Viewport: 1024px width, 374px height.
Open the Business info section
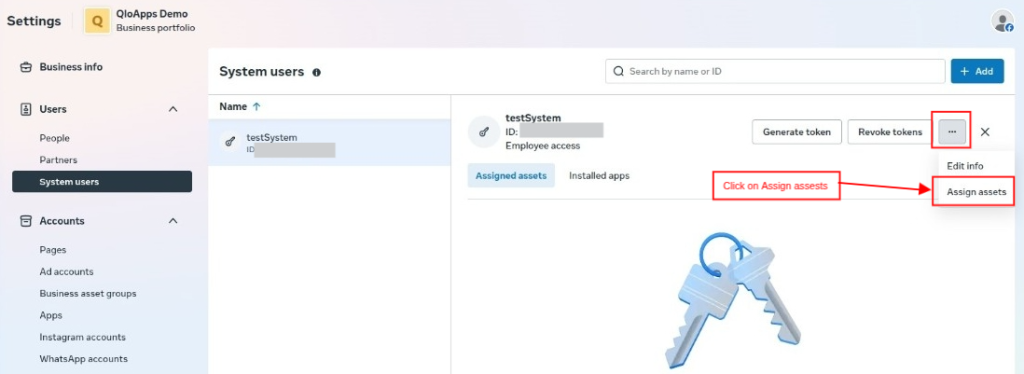[71, 67]
